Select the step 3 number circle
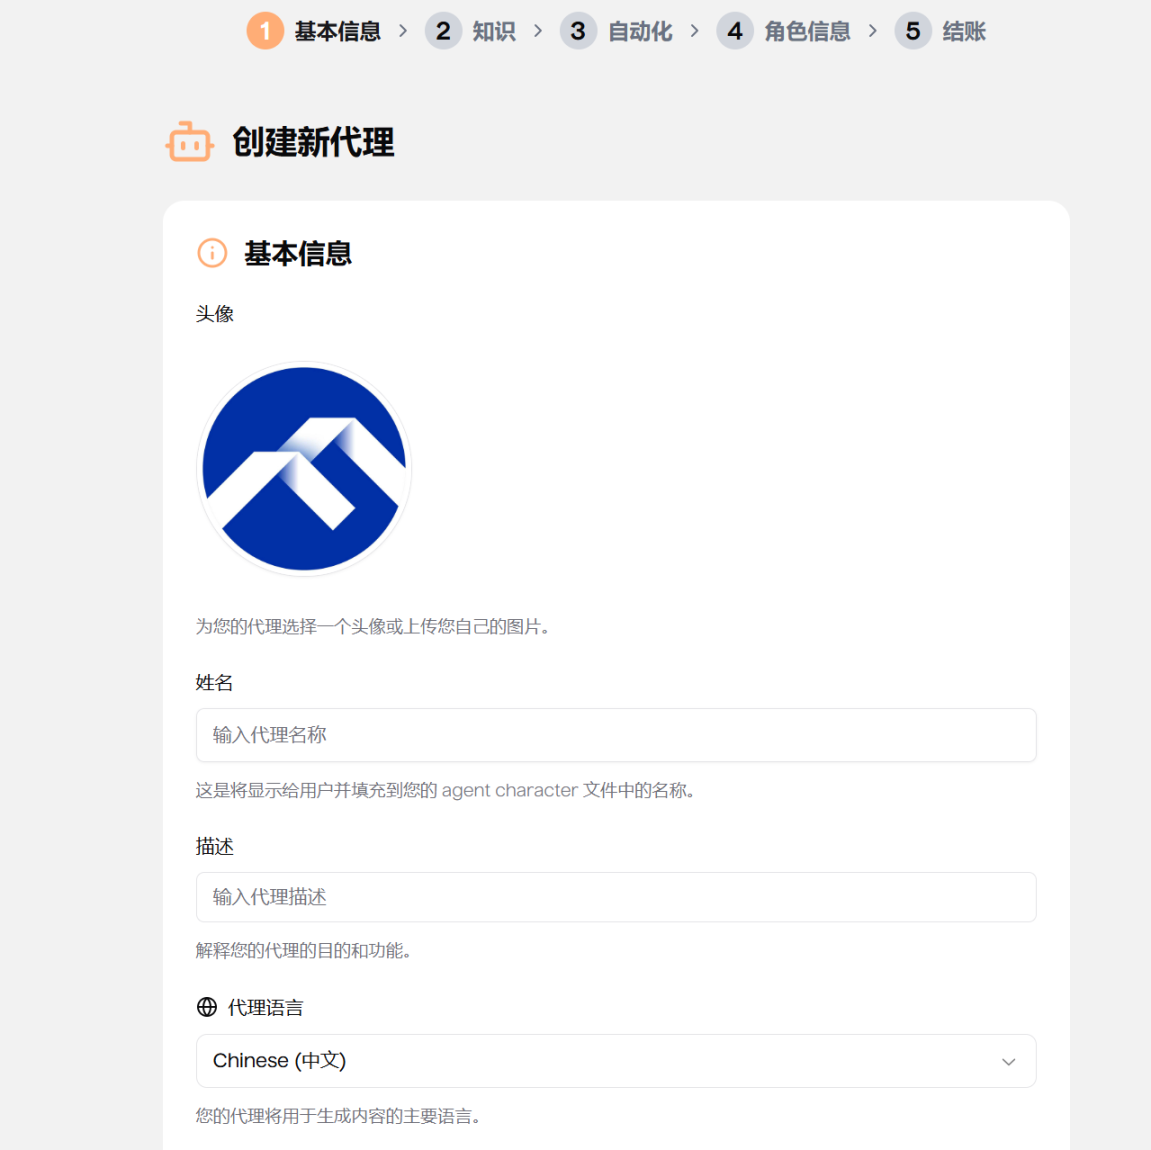The image size is (1151, 1150). click(578, 31)
